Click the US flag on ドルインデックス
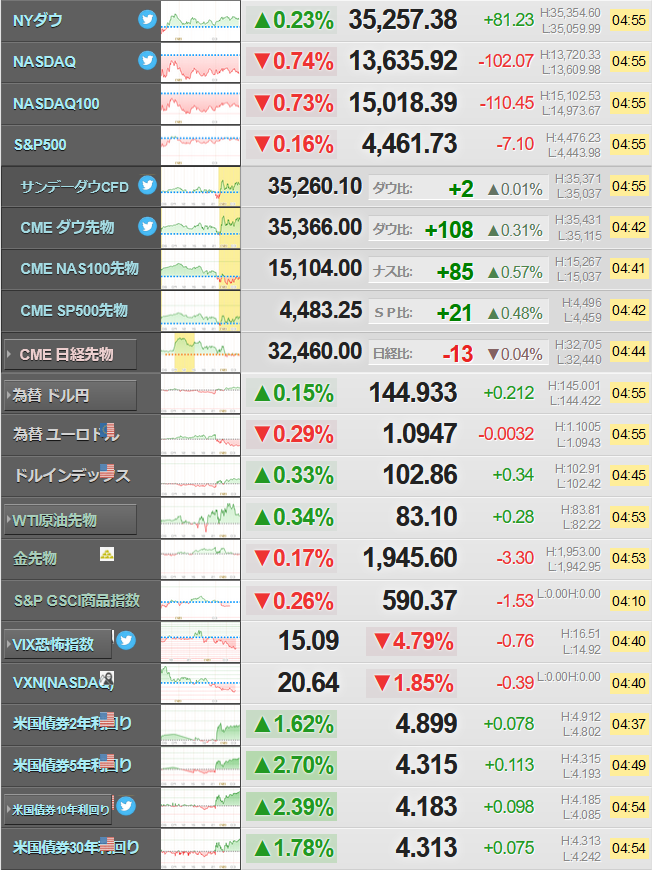 [107, 471]
